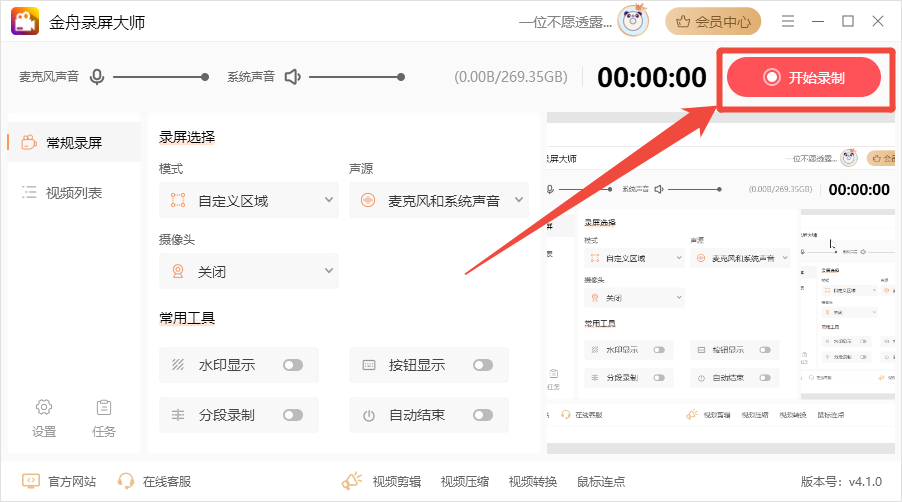This screenshot has width=902, height=502.
Task: Click the headset icon beside 在线客服
Action: (x=125, y=481)
